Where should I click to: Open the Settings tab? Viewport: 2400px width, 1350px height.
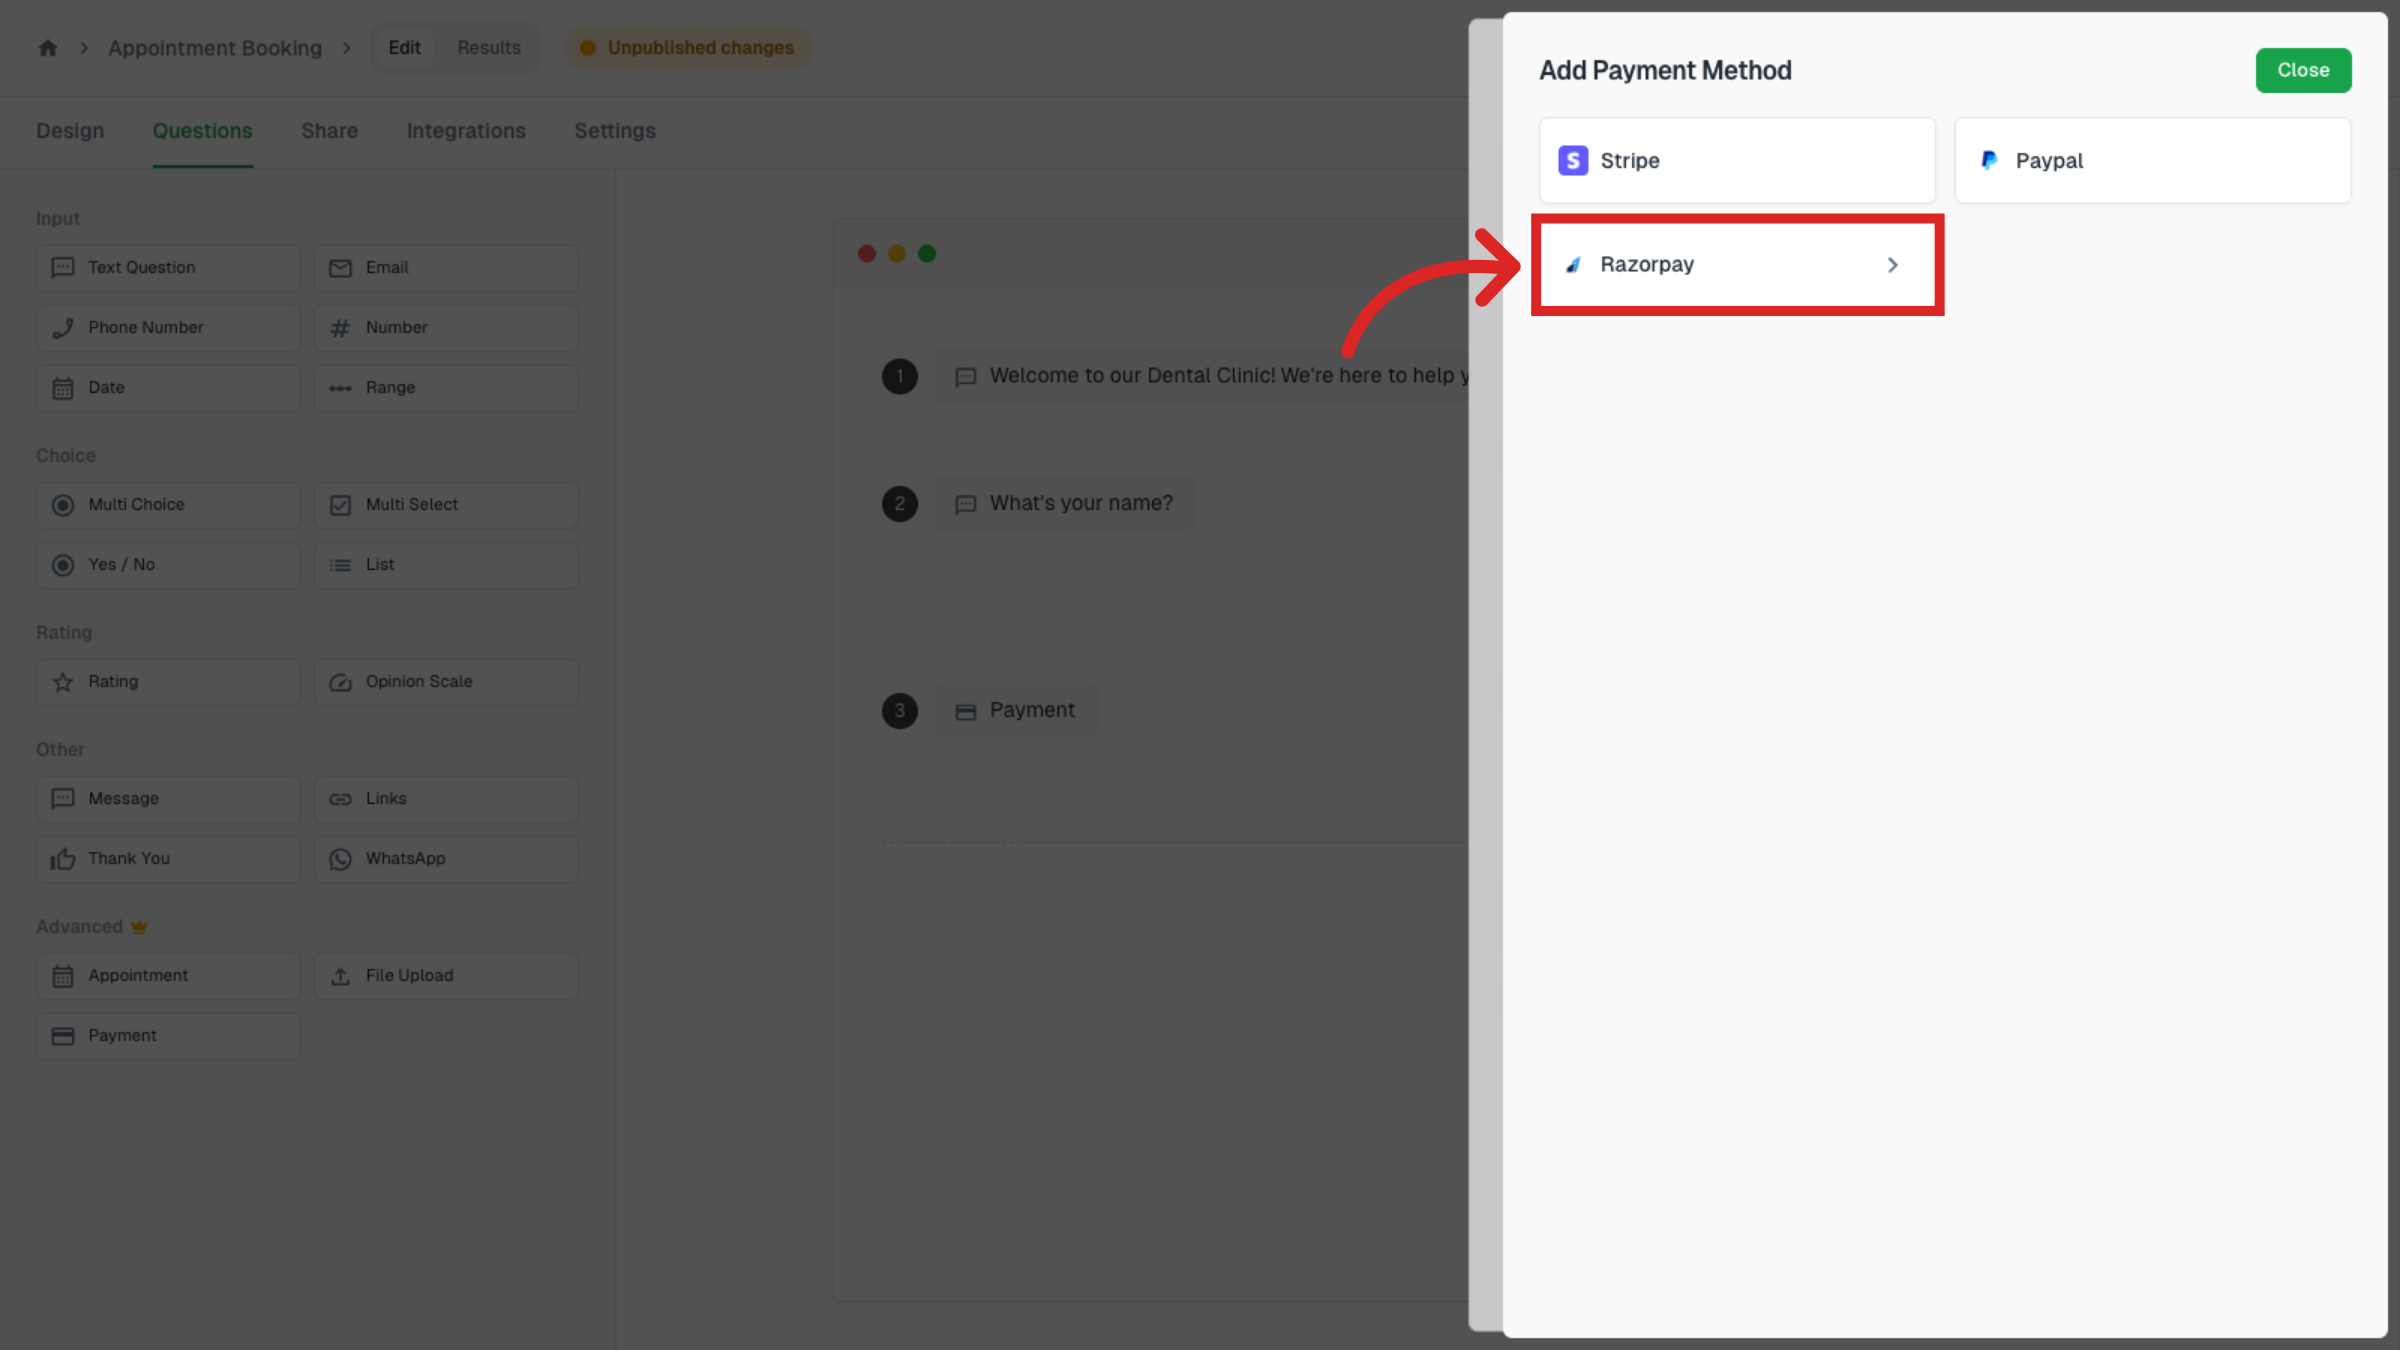pos(615,131)
